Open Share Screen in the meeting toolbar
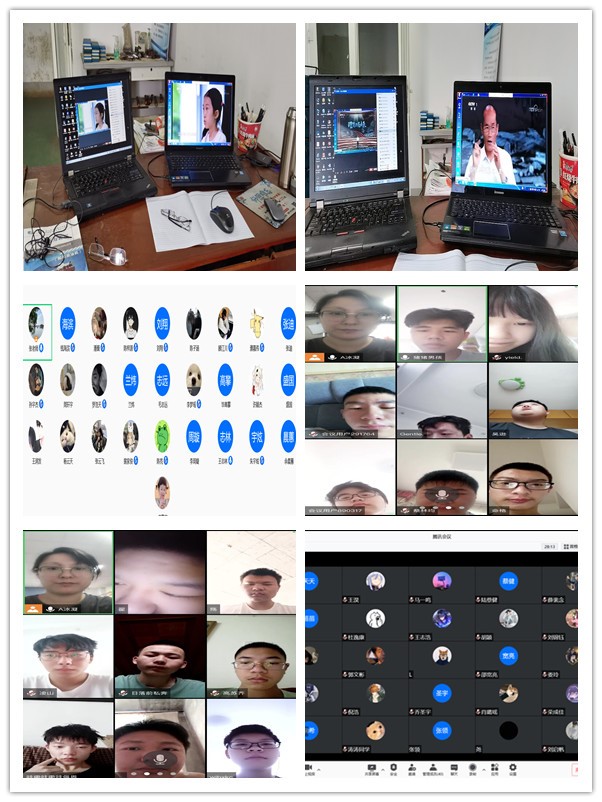This screenshot has height=802, width=602. 371,768
